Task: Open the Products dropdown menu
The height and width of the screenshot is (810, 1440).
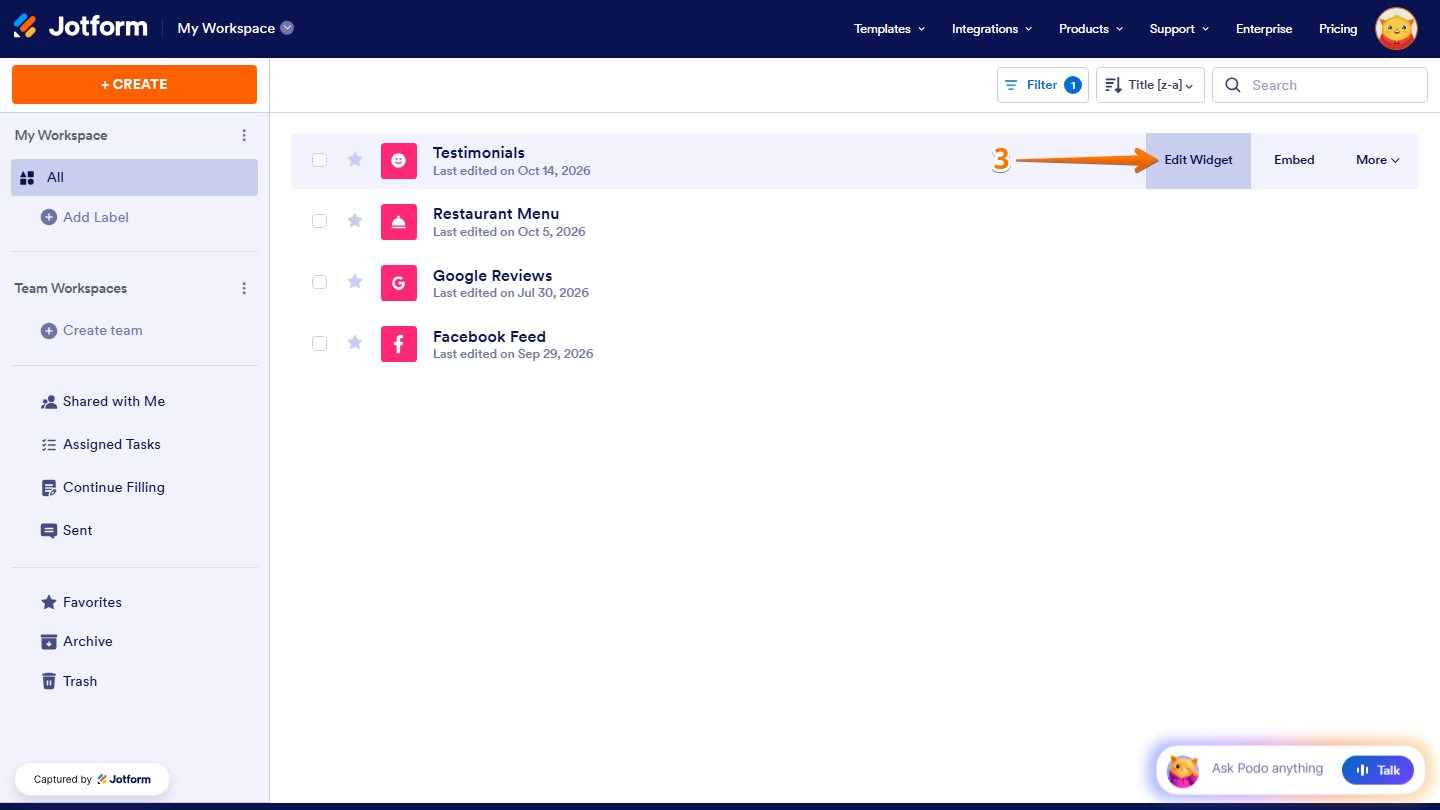Action: [1091, 29]
